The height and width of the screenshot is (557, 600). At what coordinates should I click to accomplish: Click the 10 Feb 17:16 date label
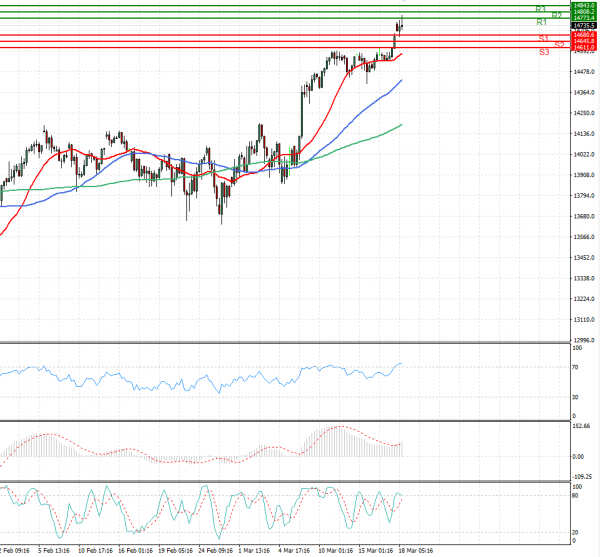point(95,550)
